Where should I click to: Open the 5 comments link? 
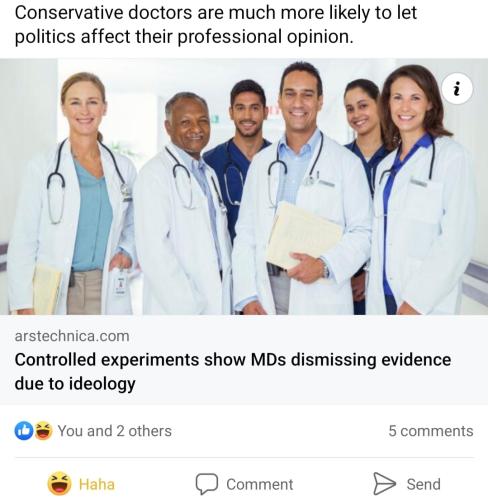coord(431,431)
